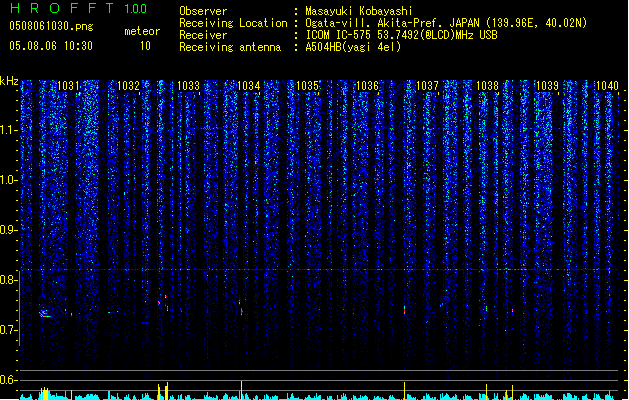The width and height of the screenshot is (629, 400).
Task: Click the 1.1 kHz axis tick label
Action: coord(9,130)
